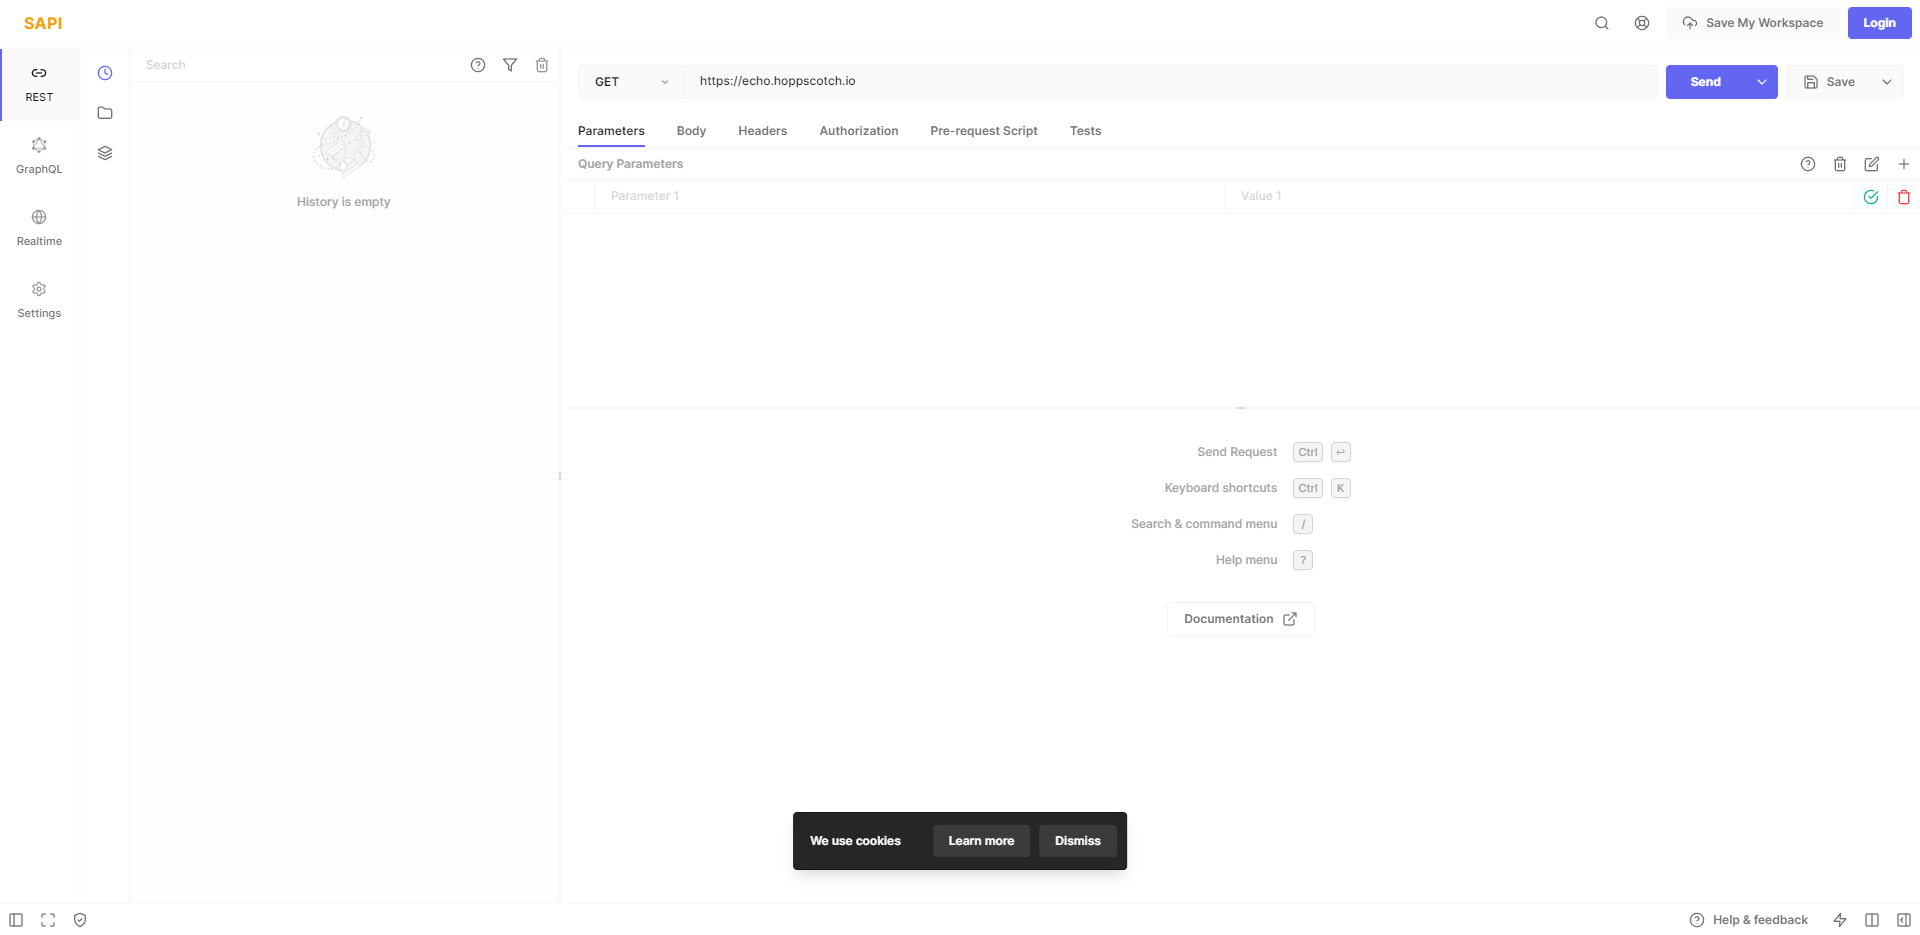The width and height of the screenshot is (1920, 935).
Task: Click the history filter funnel icon
Action: coord(510,65)
